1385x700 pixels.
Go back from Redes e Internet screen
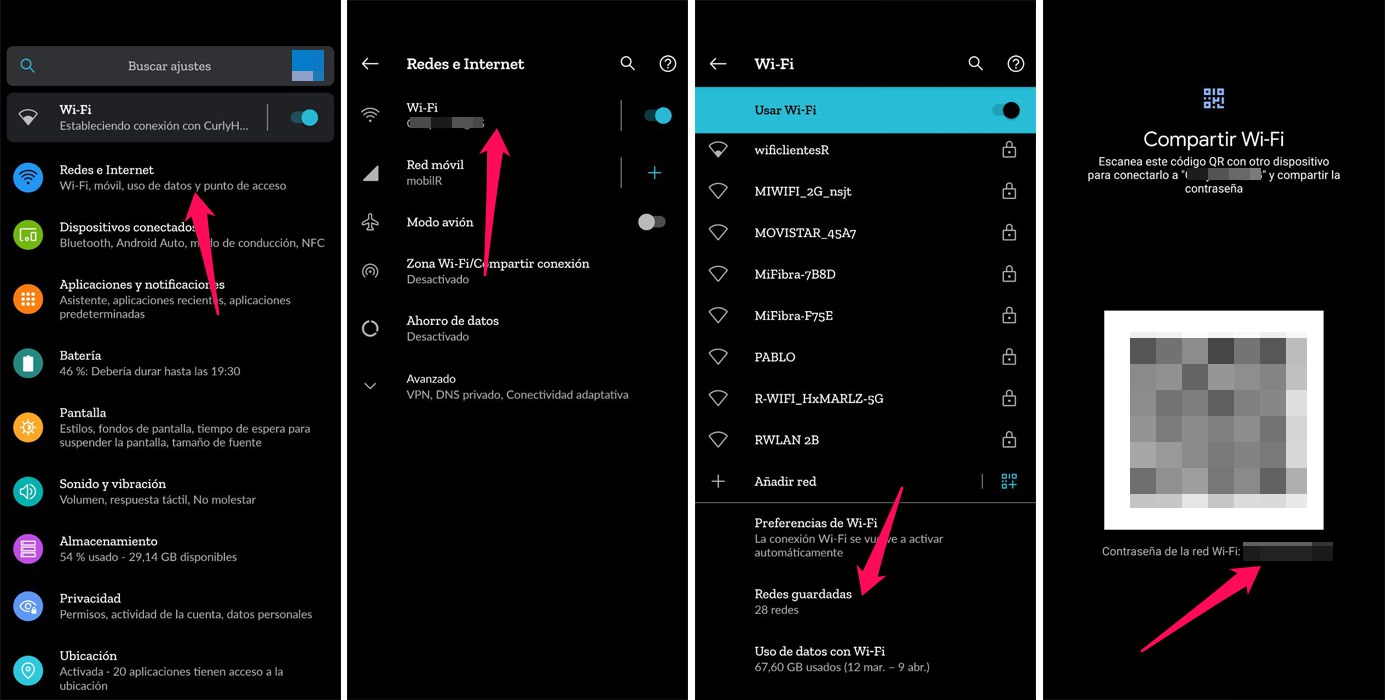coord(370,63)
